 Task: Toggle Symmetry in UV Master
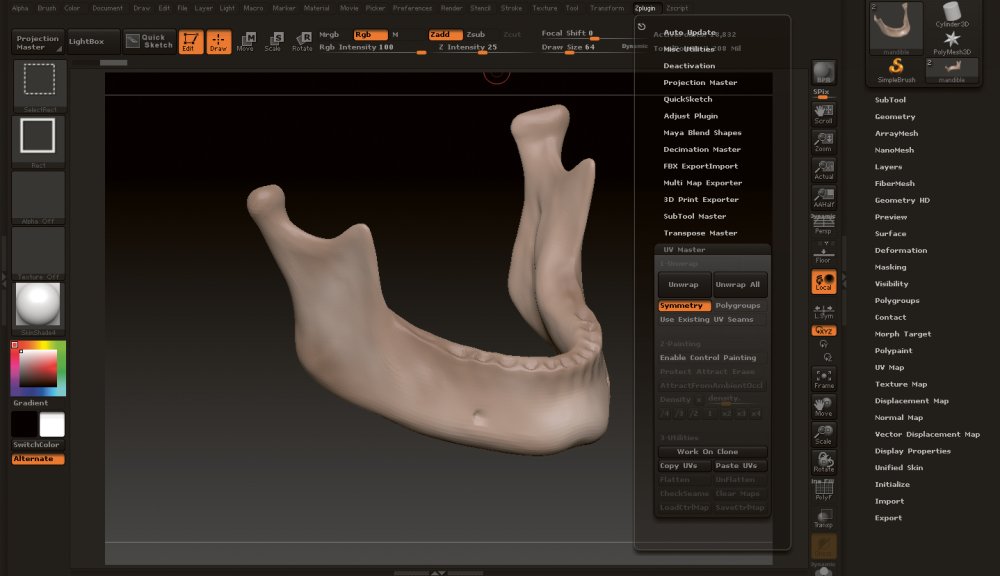tap(684, 306)
